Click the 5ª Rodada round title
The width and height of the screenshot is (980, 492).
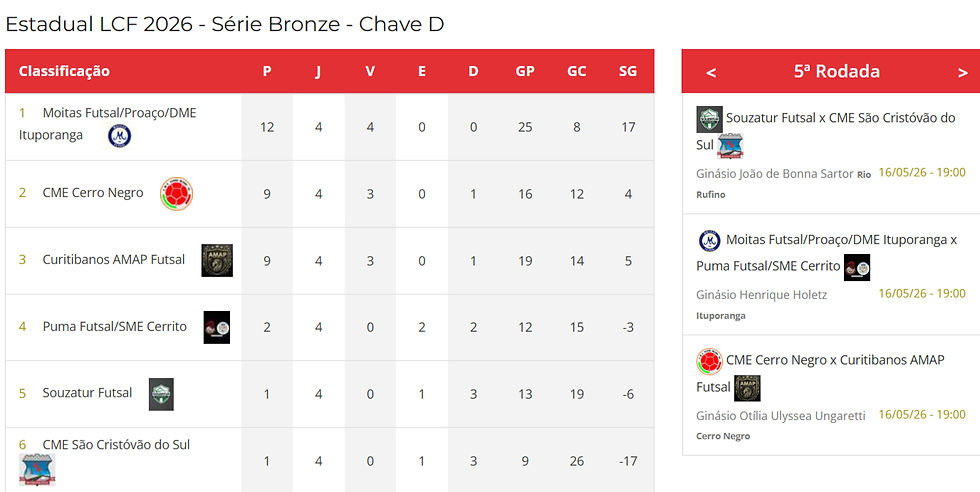[837, 71]
